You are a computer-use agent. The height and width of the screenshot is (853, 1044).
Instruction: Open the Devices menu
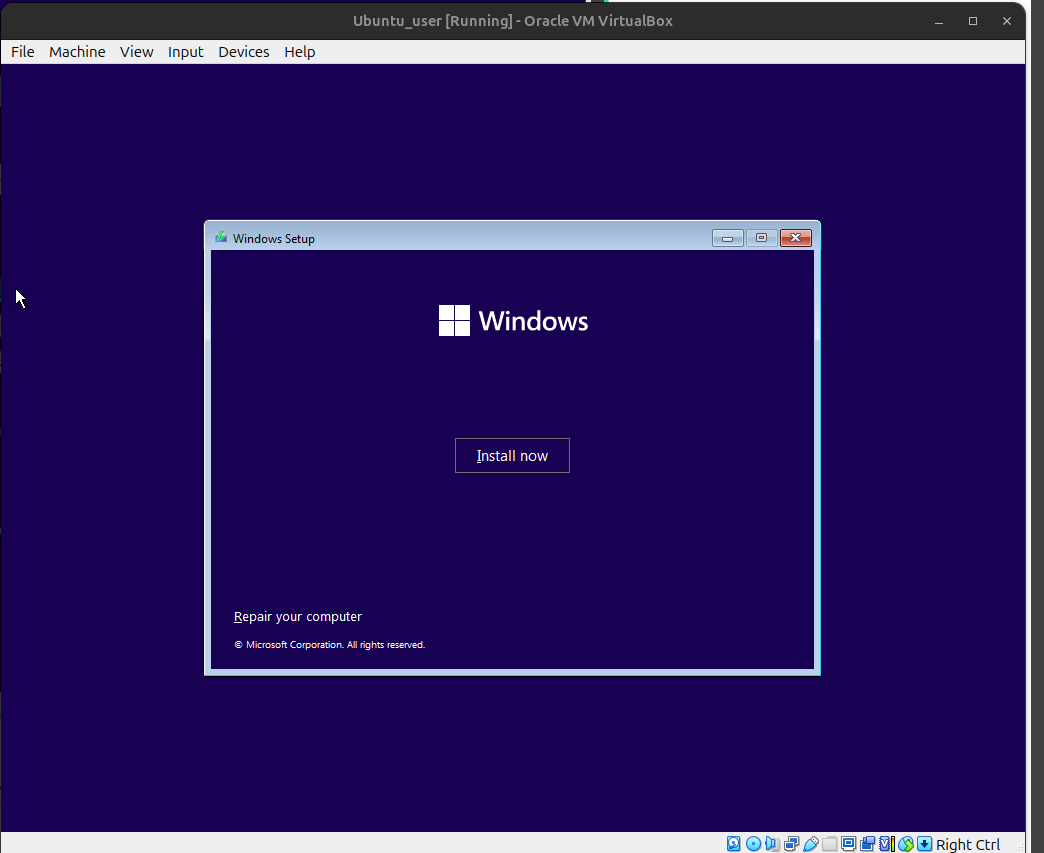click(244, 52)
